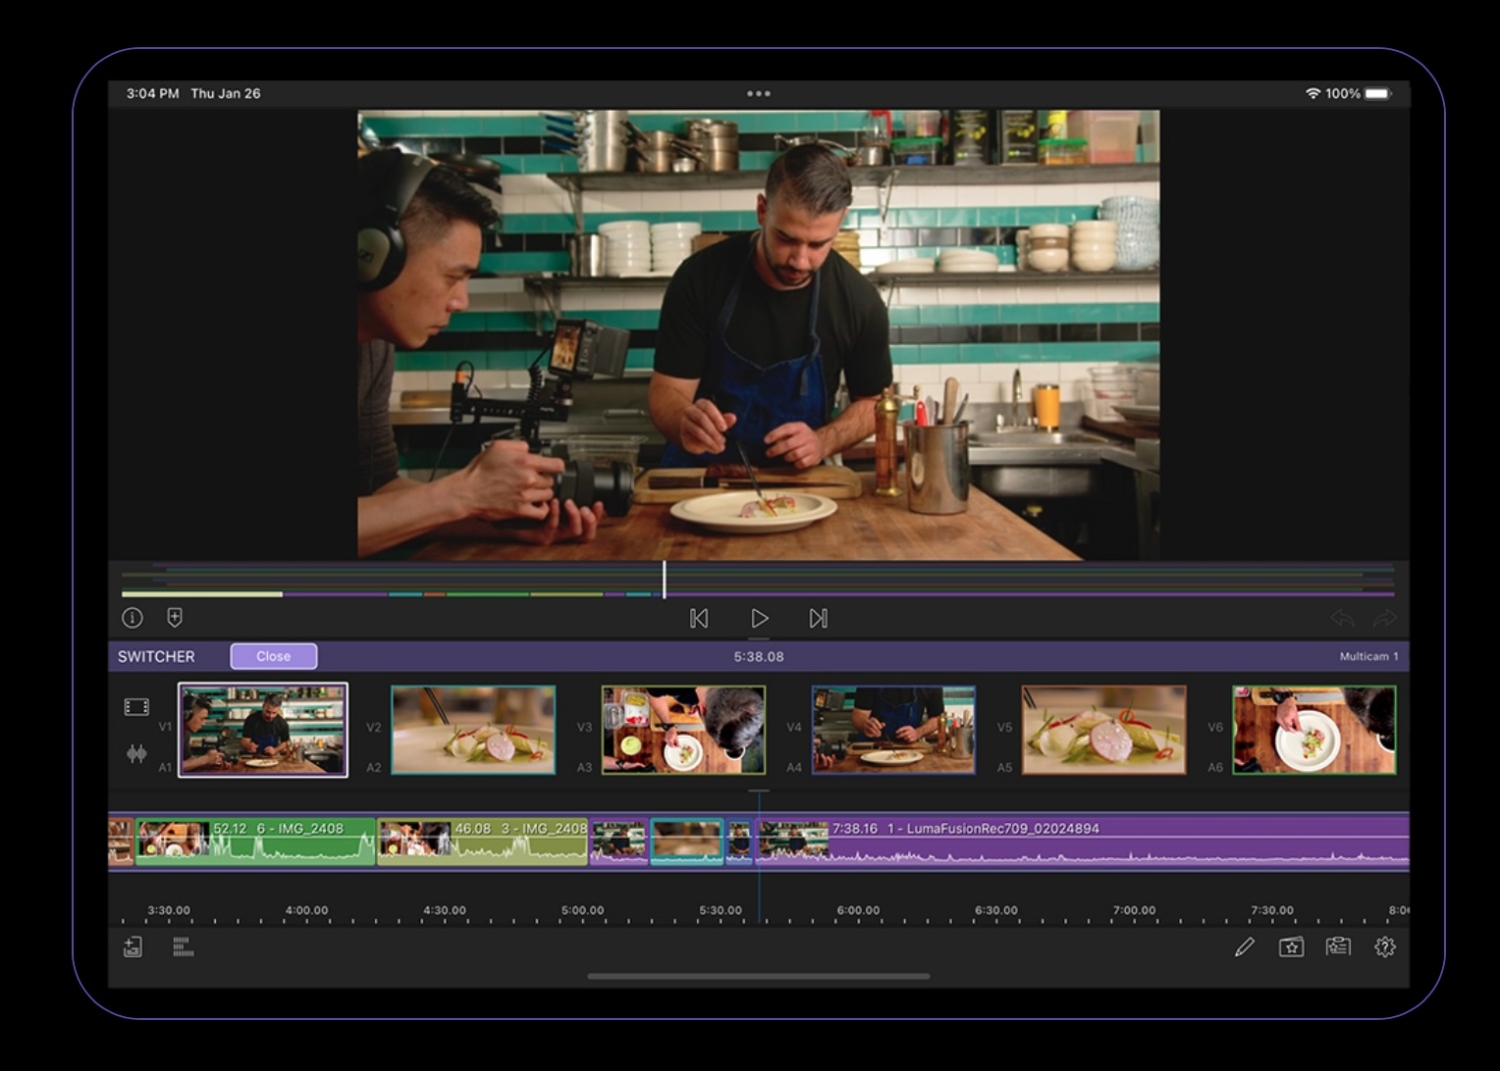1500x1071 pixels.
Task: Open the Multicam 1 source selector
Action: click(x=1368, y=656)
